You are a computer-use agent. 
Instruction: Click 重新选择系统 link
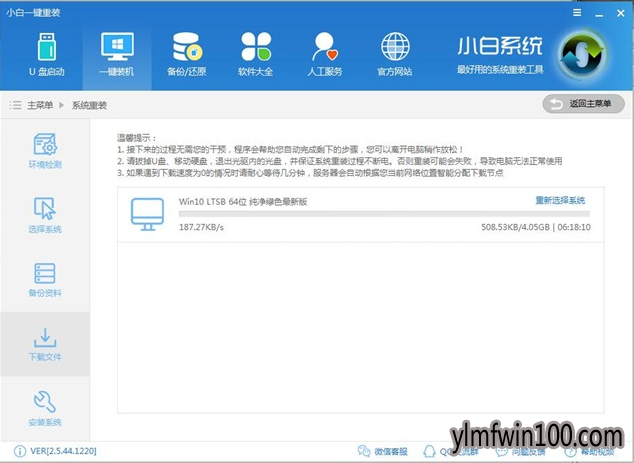pos(560,200)
